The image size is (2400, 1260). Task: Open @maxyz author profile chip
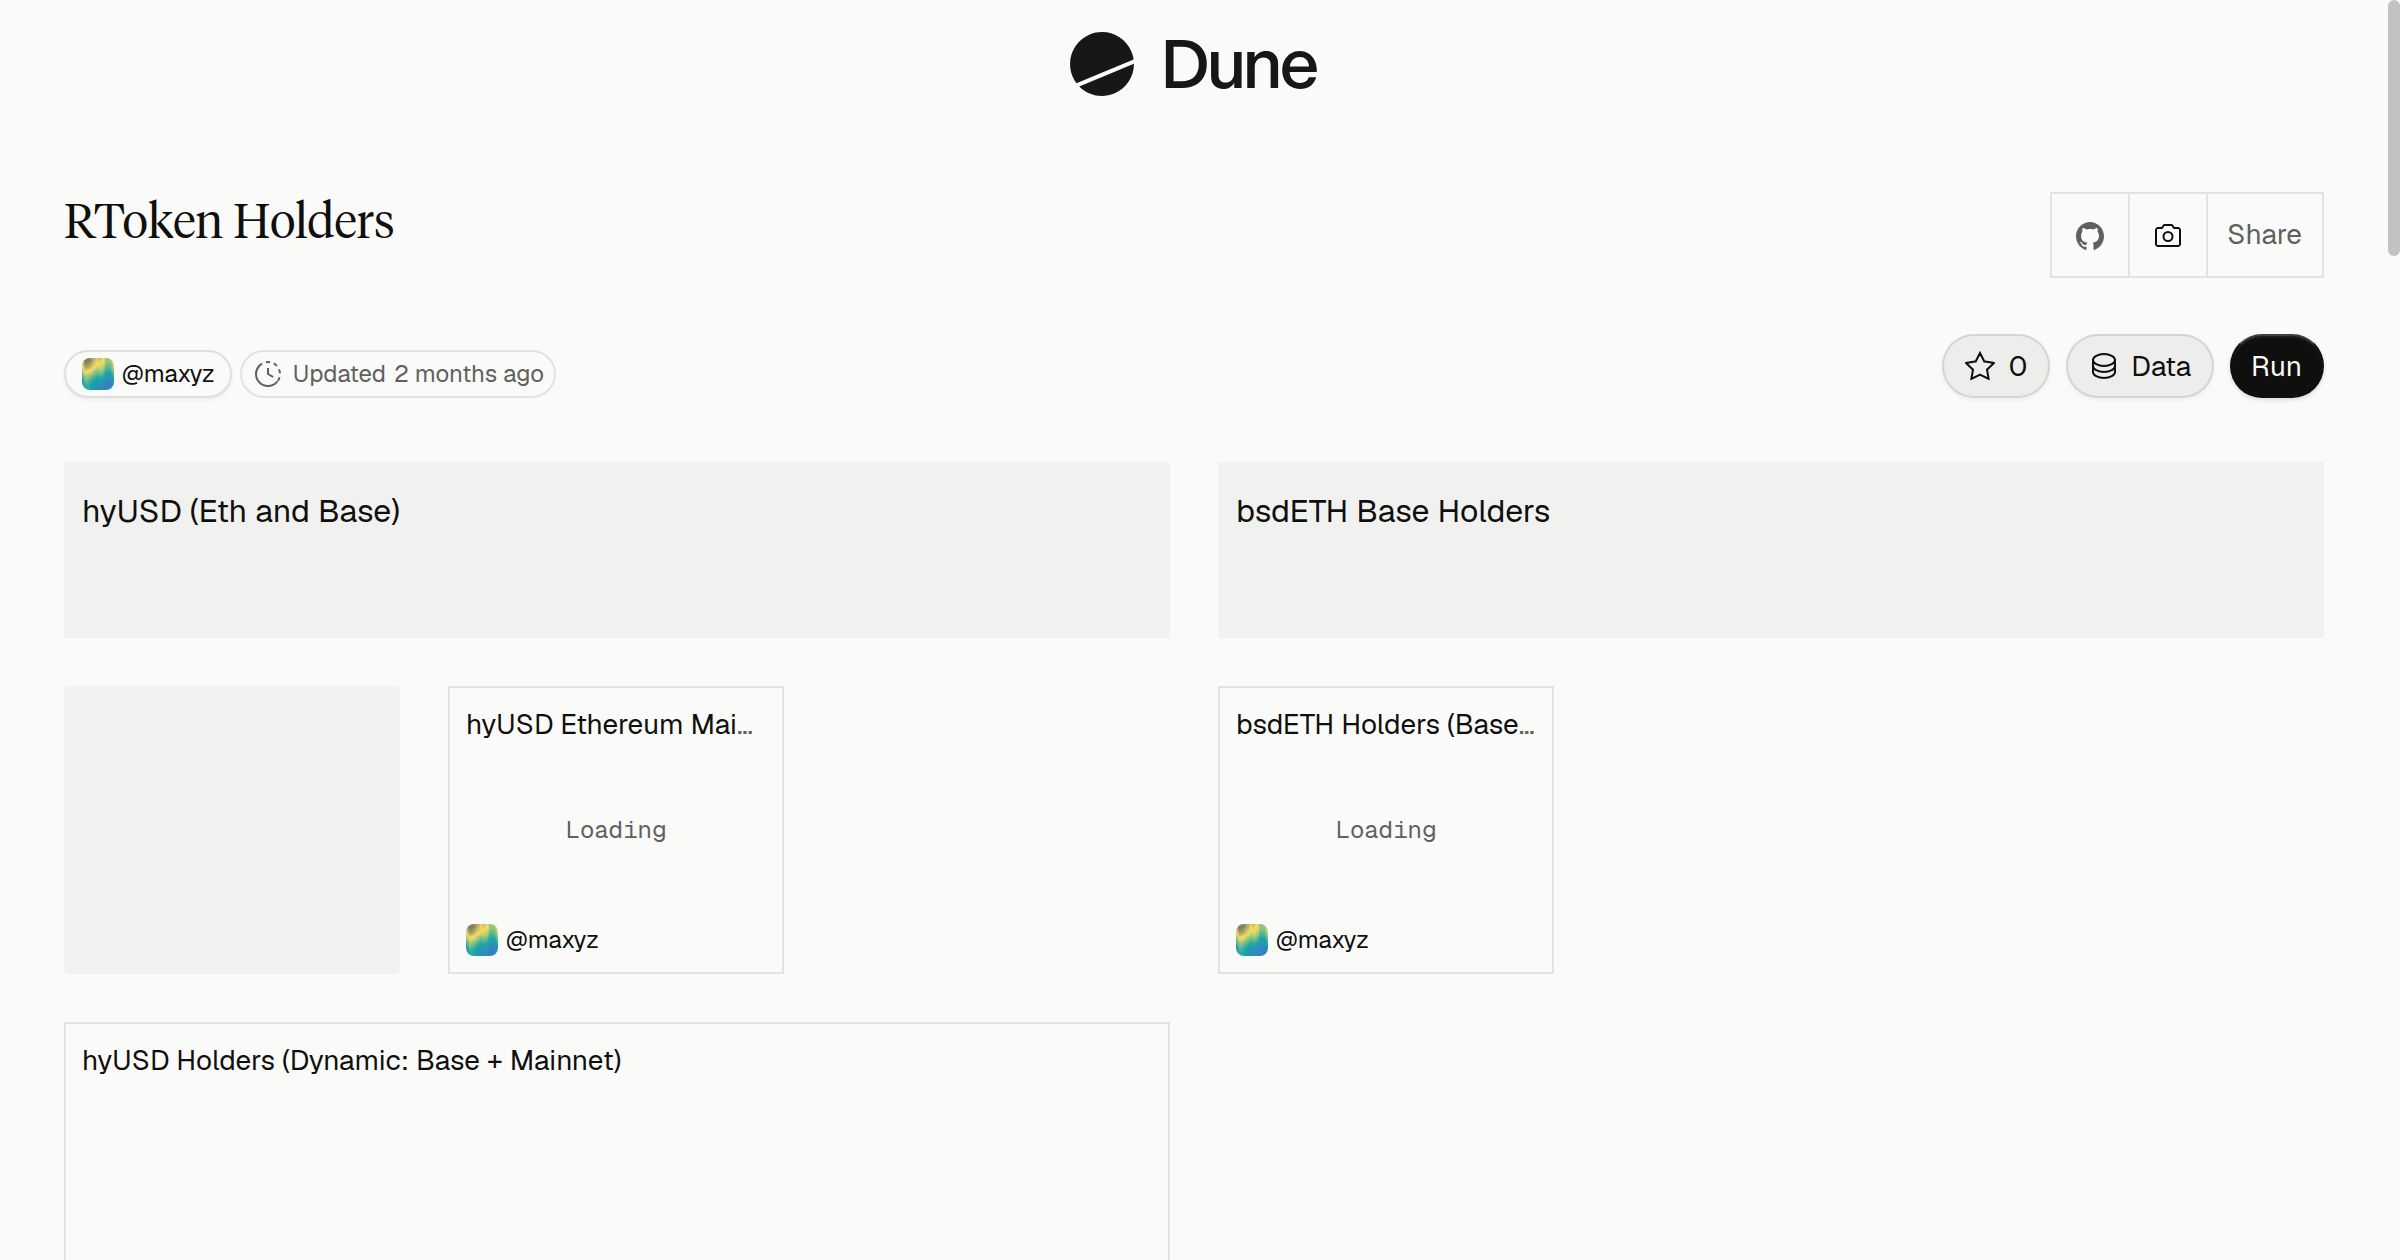pyautogui.click(x=148, y=374)
